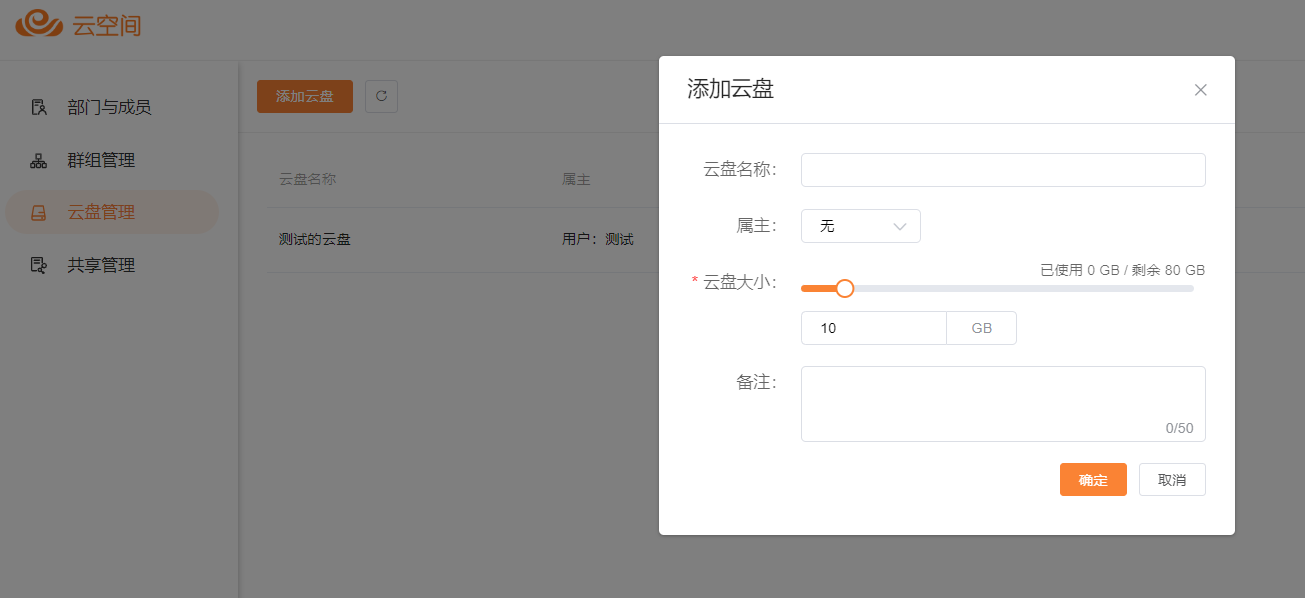Confirm with the 确定 button
This screenshot has height=598, width=1305.
click(x=1093, y=480)
